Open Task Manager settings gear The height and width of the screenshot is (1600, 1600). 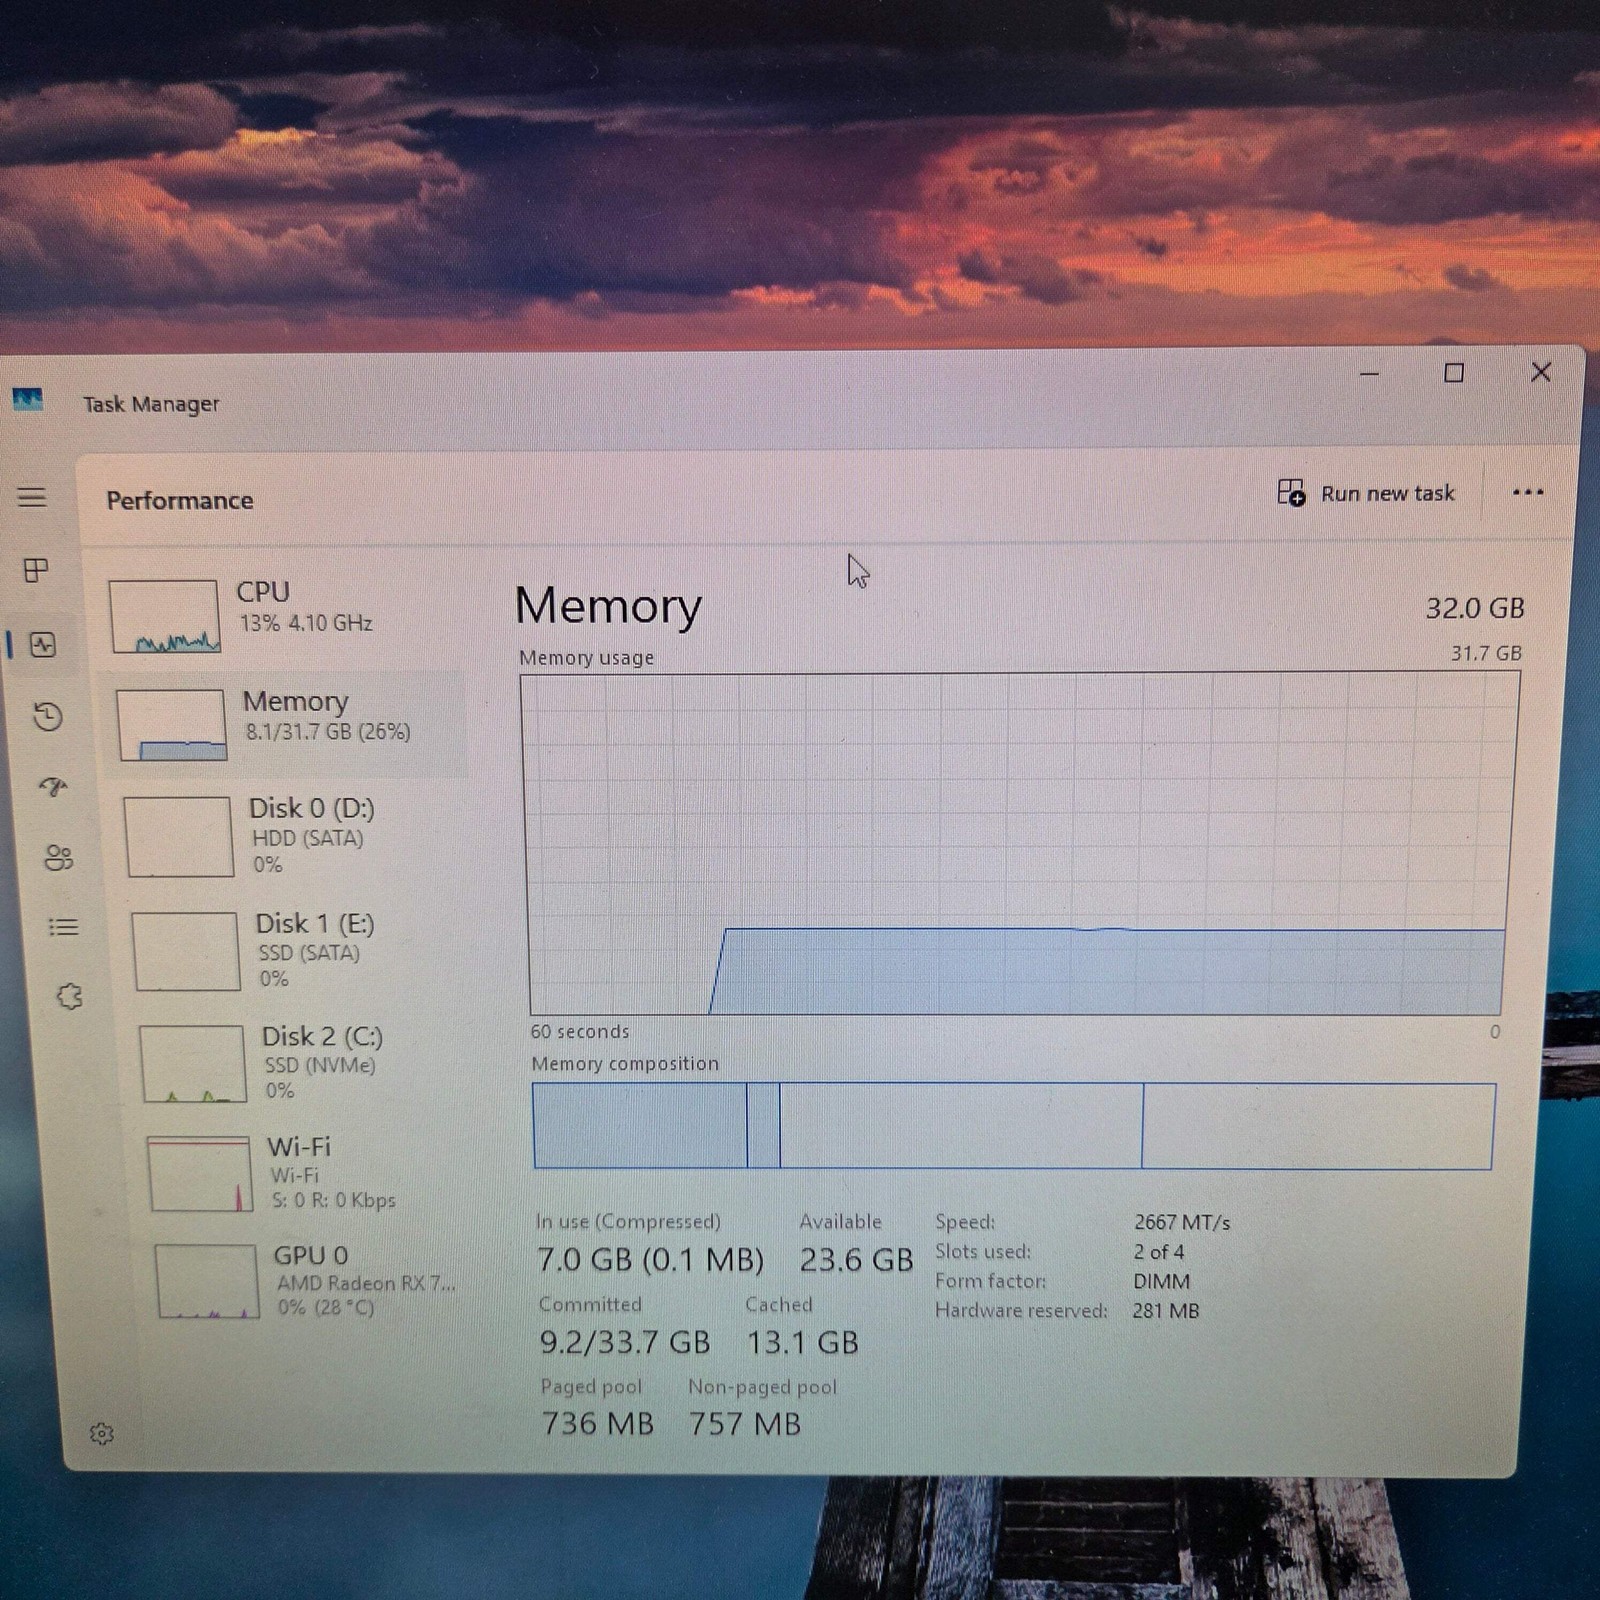(102, 1434)
